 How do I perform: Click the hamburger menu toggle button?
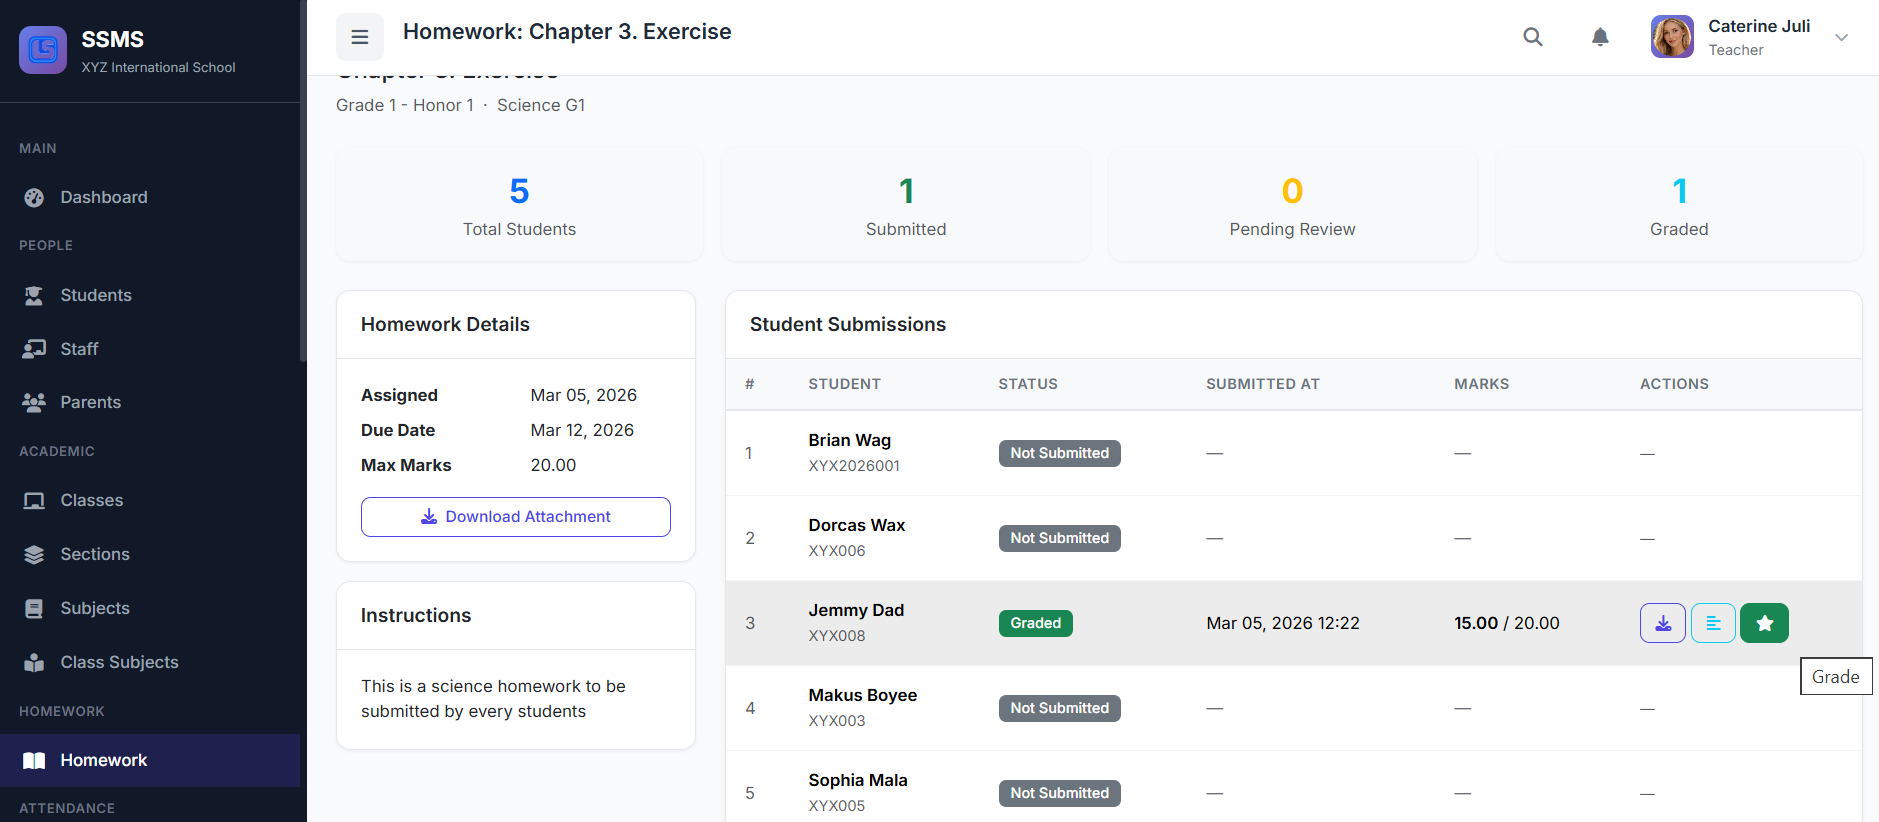click(x=359, y=37)
